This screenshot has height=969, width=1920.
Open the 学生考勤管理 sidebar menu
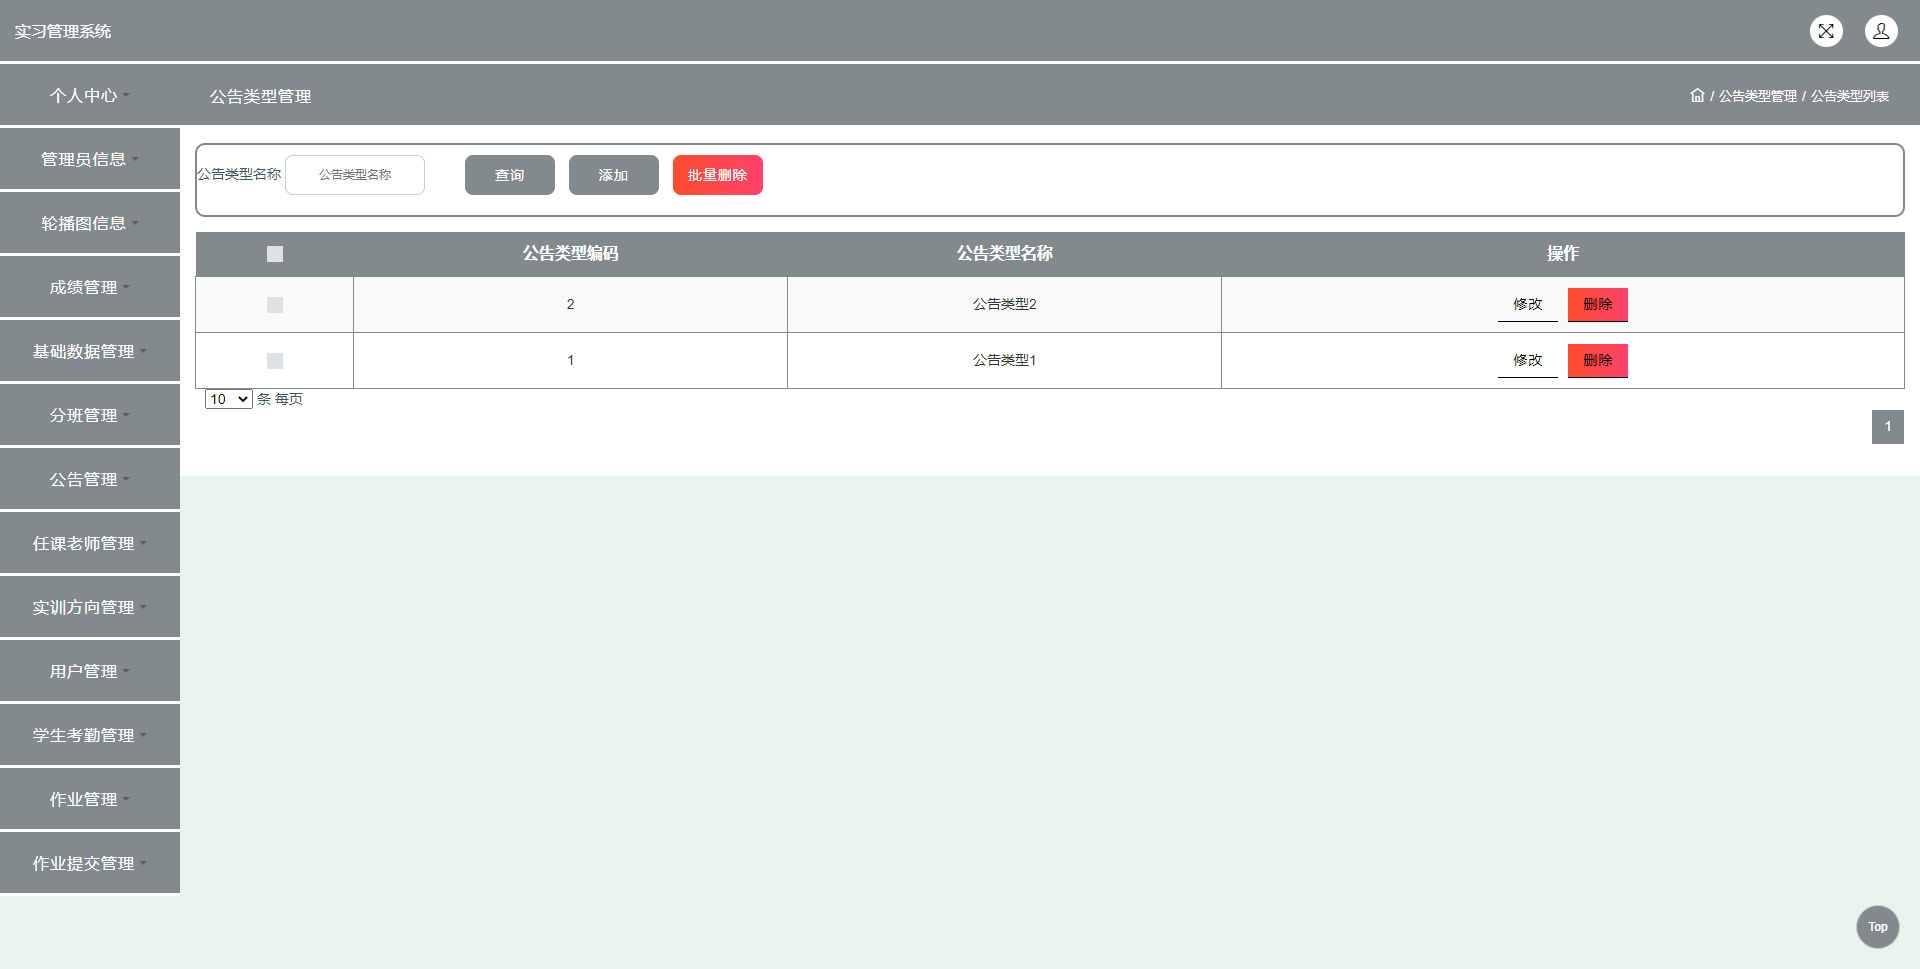coord(90,735)
